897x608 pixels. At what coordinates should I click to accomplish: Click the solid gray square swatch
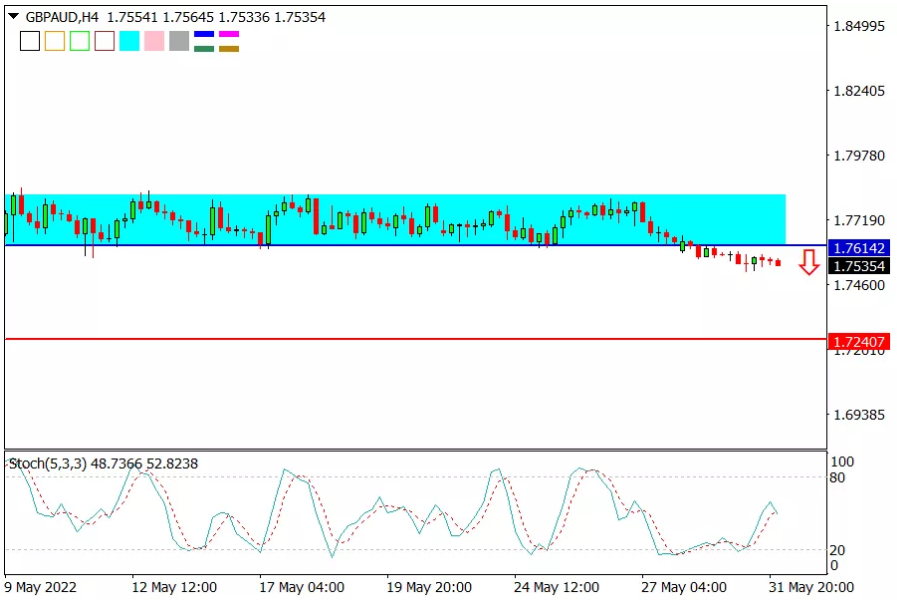[179, 41]
